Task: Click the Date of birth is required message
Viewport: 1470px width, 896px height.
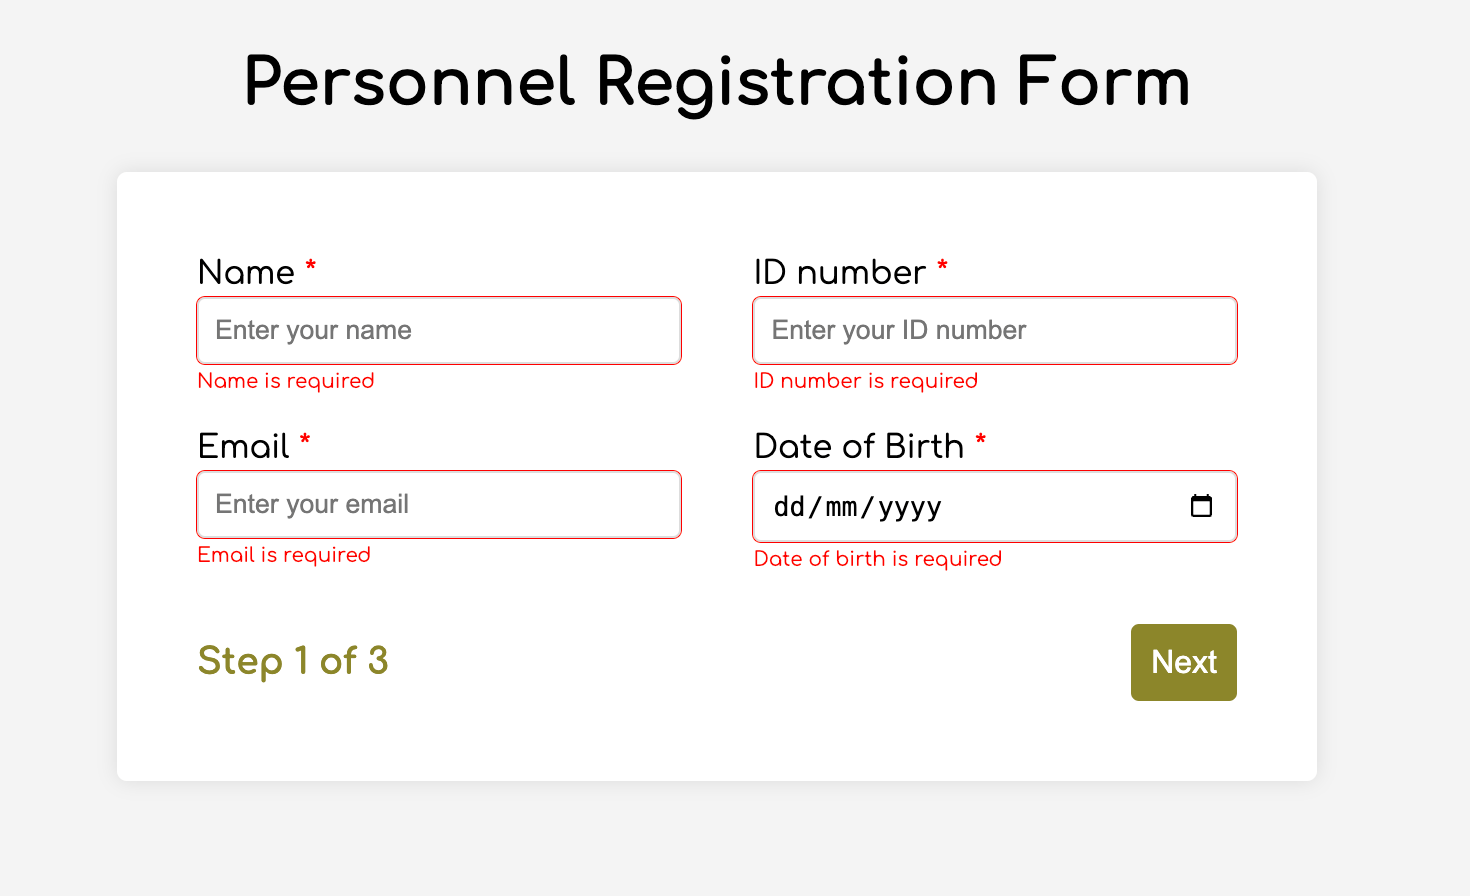Action: pos(878,558)
